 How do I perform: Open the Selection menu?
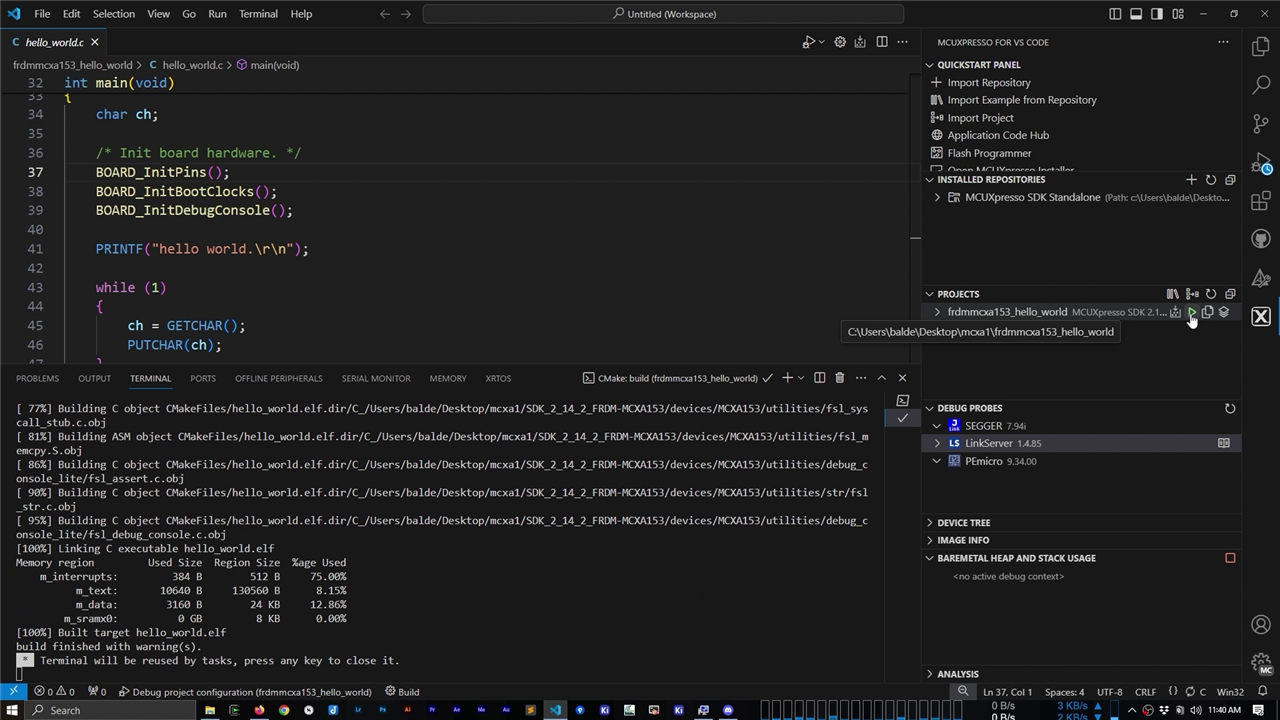click(x=113, y=14)
